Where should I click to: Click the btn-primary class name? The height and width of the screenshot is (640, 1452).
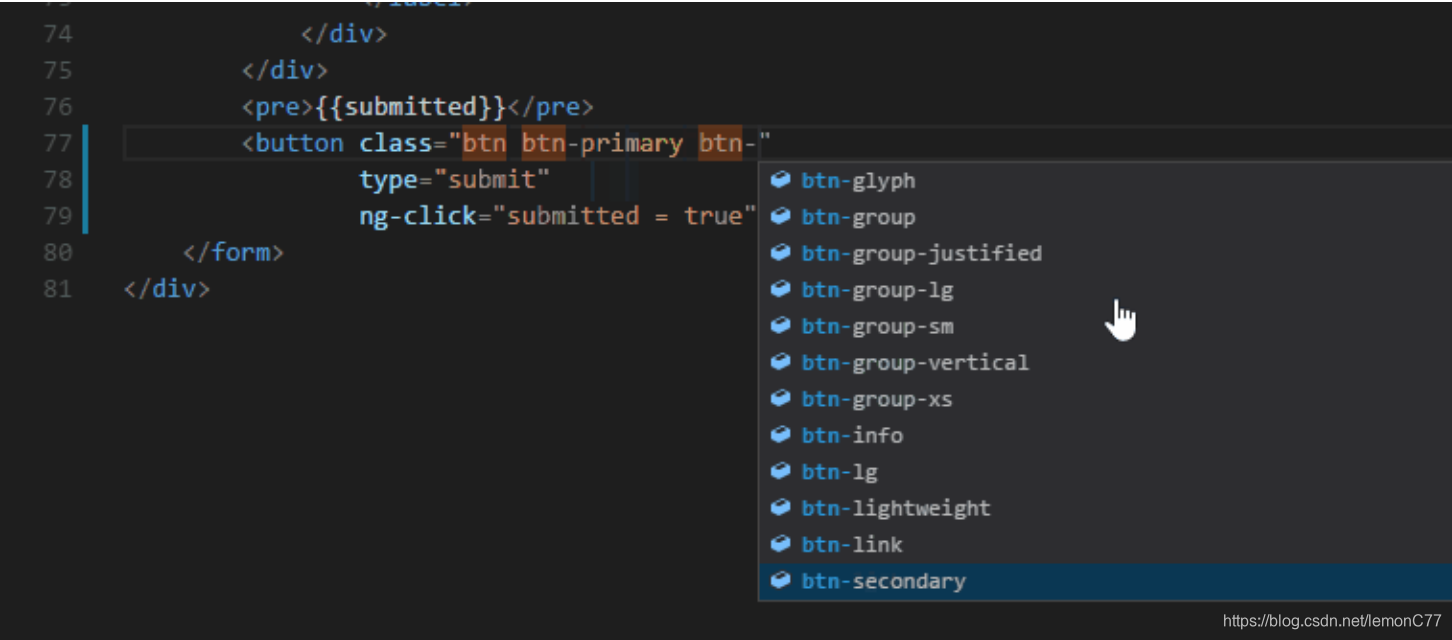(602, 143)
